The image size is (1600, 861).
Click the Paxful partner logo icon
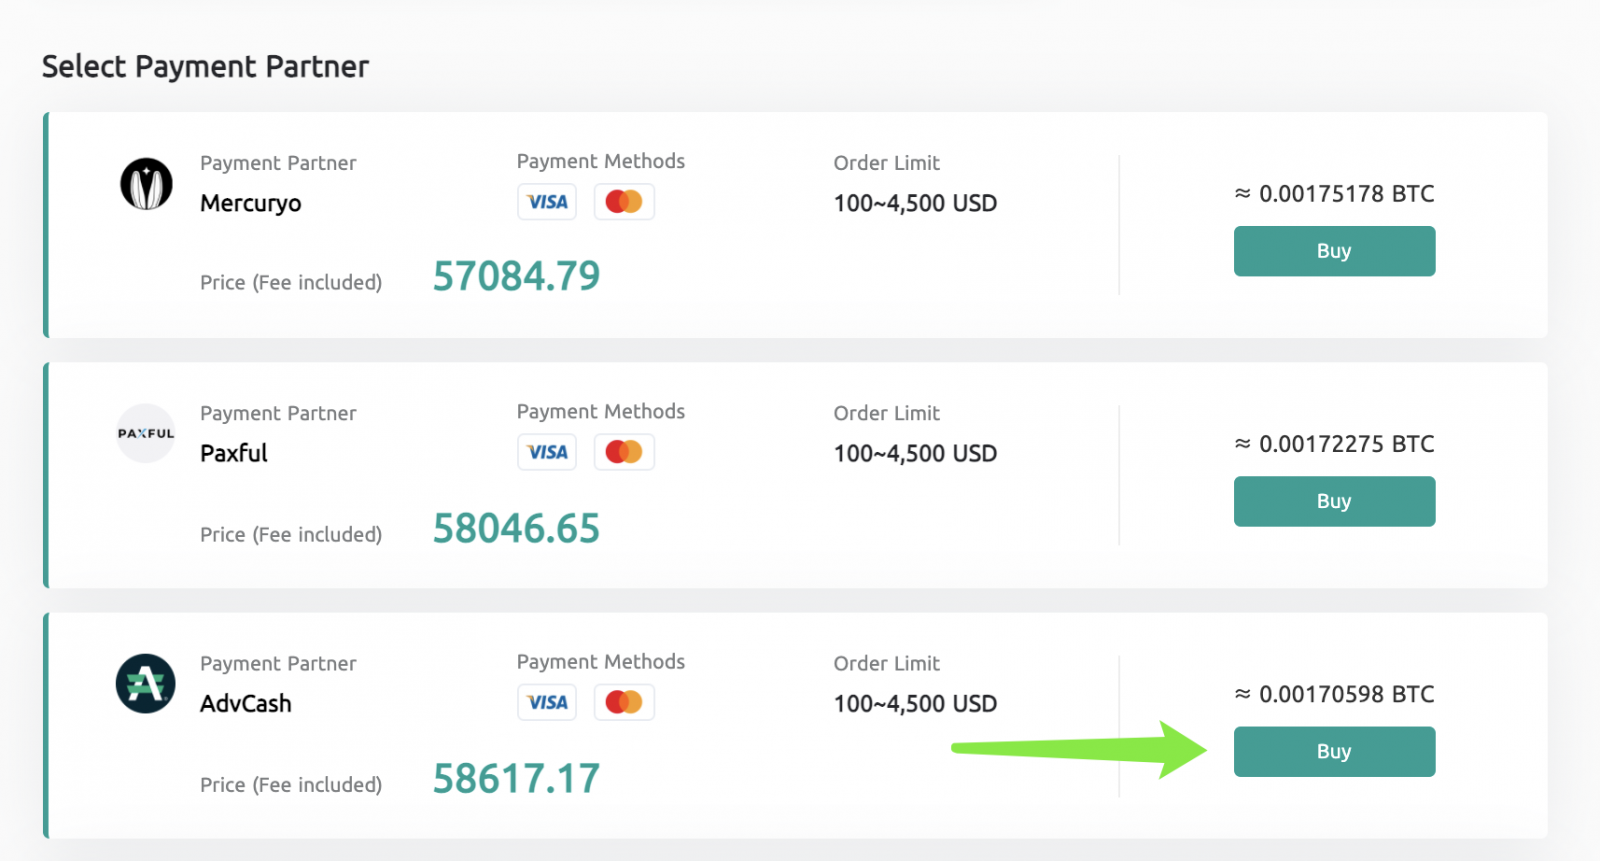coord(145,433)
